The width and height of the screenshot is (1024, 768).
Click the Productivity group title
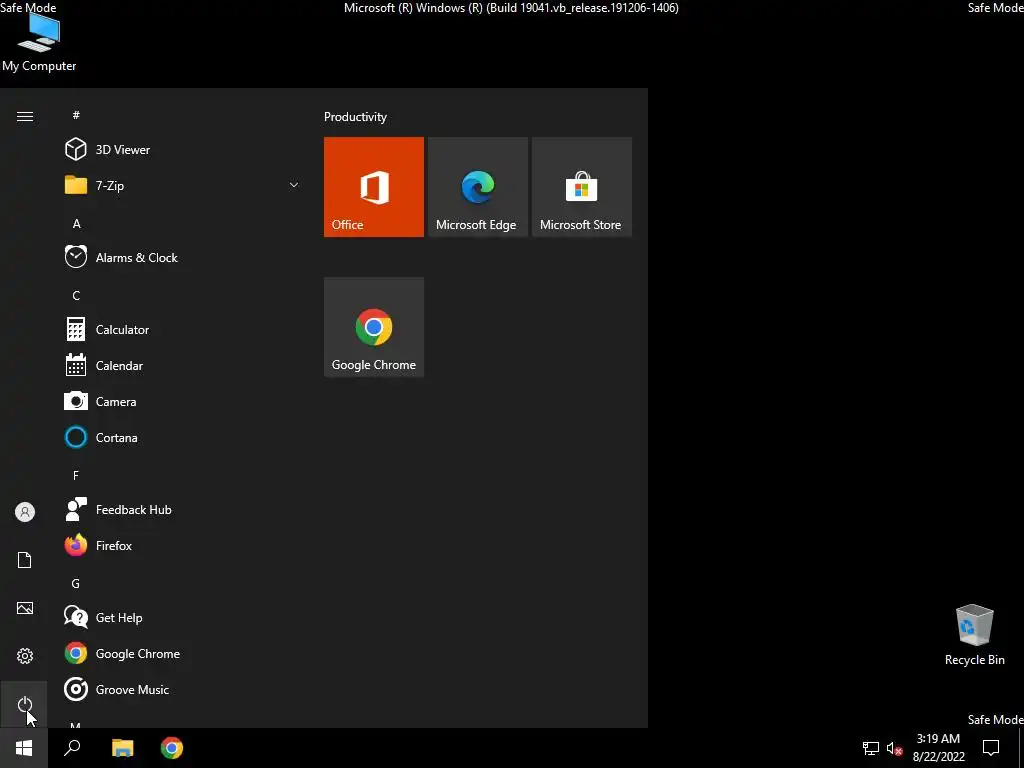pyautogui.click(x=355, y=117)
